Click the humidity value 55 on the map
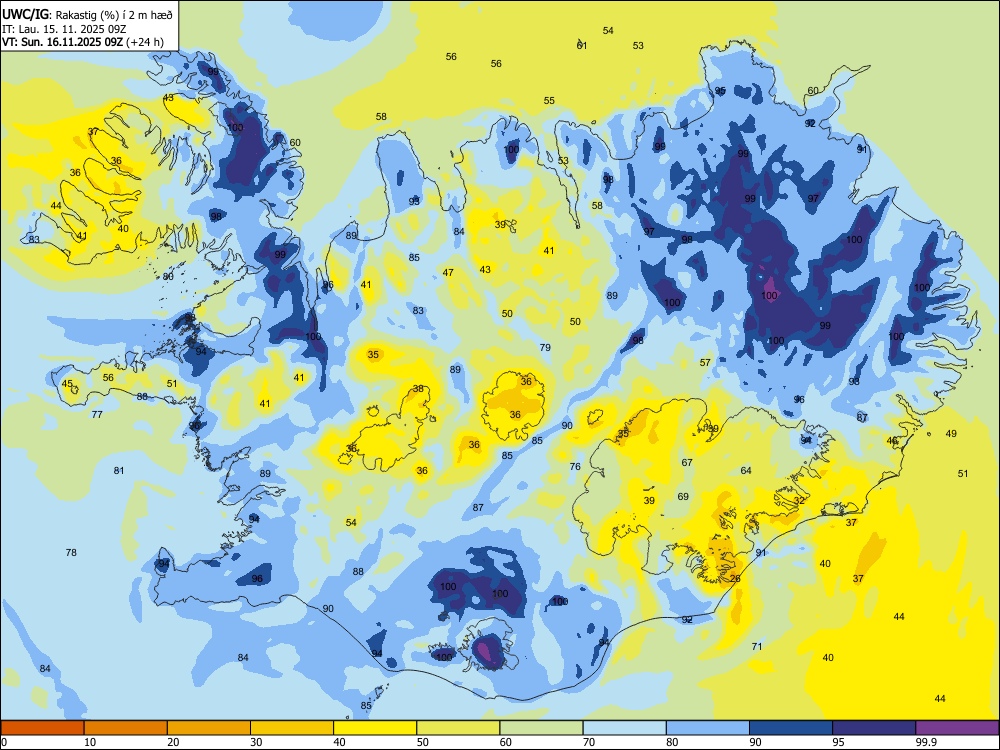This screenshot has height=750, width=1000. [x=549, y=101]
